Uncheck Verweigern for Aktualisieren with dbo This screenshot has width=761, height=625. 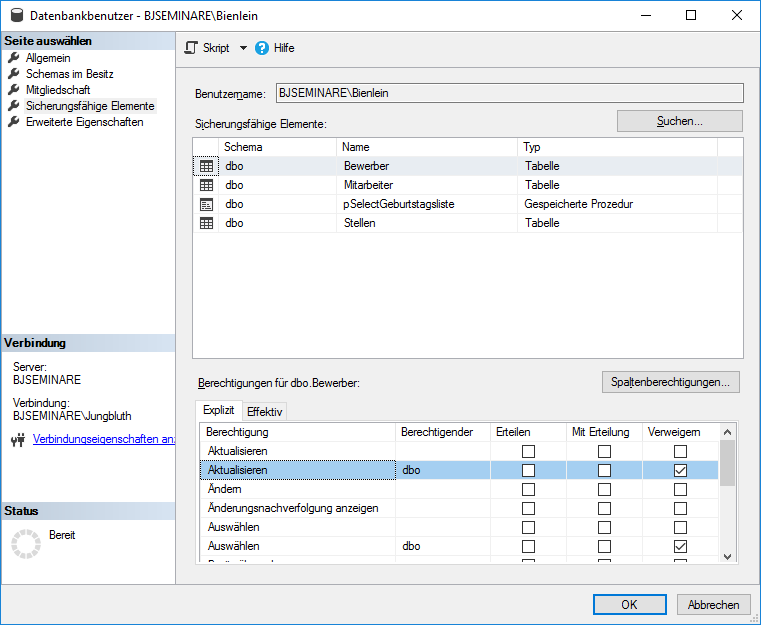click(x=680, y=470)
